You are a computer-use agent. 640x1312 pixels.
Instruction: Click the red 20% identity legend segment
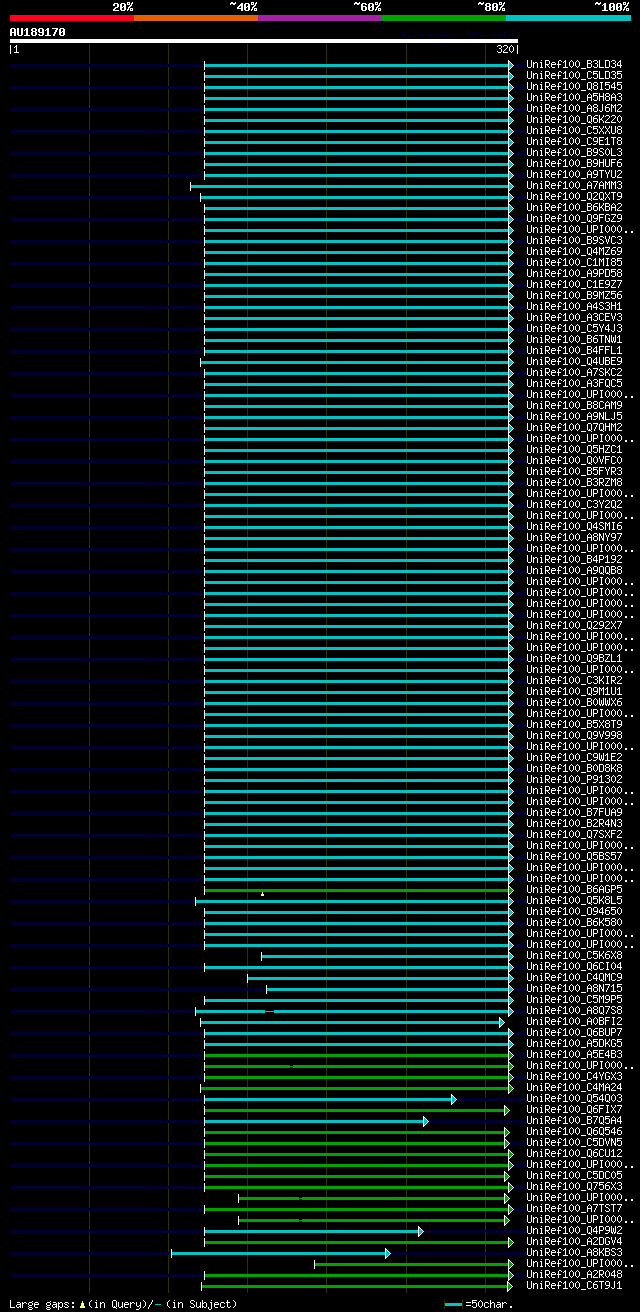(x=71, y=18)
